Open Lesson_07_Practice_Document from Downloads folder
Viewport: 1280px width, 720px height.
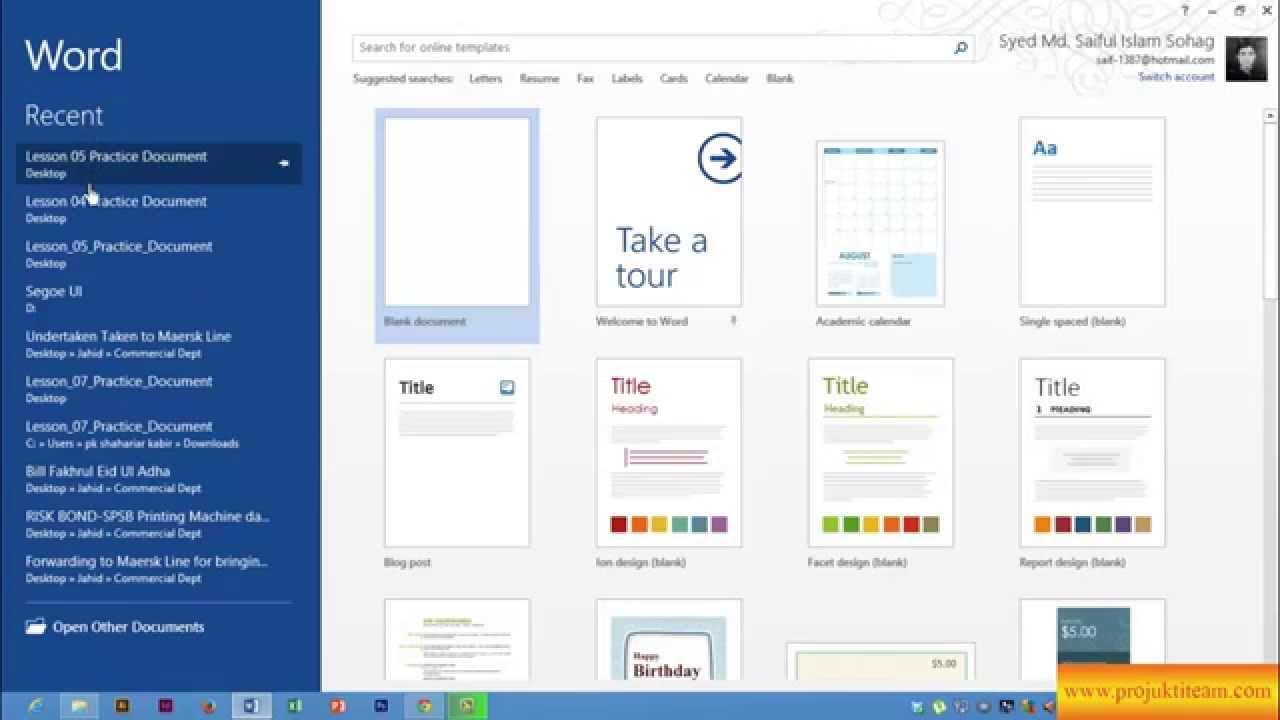pyautogui.click(x=158, y=433)
